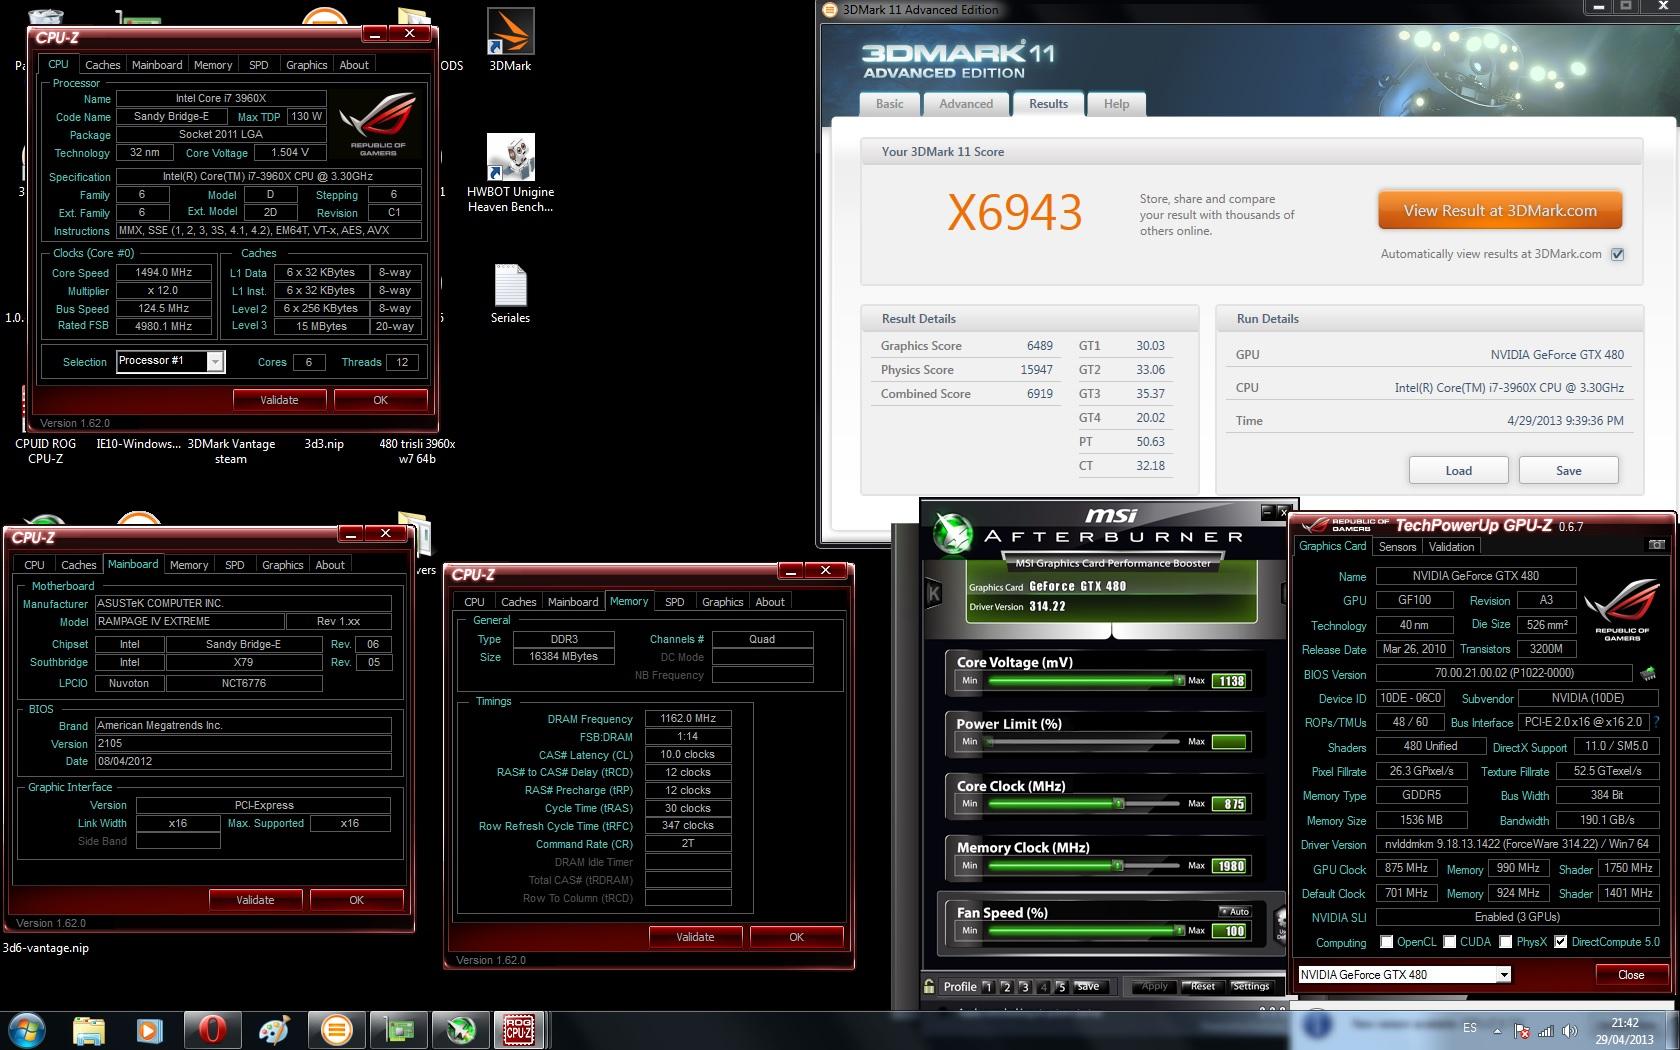Click Afterburner Settings button

click(1250, 986)
